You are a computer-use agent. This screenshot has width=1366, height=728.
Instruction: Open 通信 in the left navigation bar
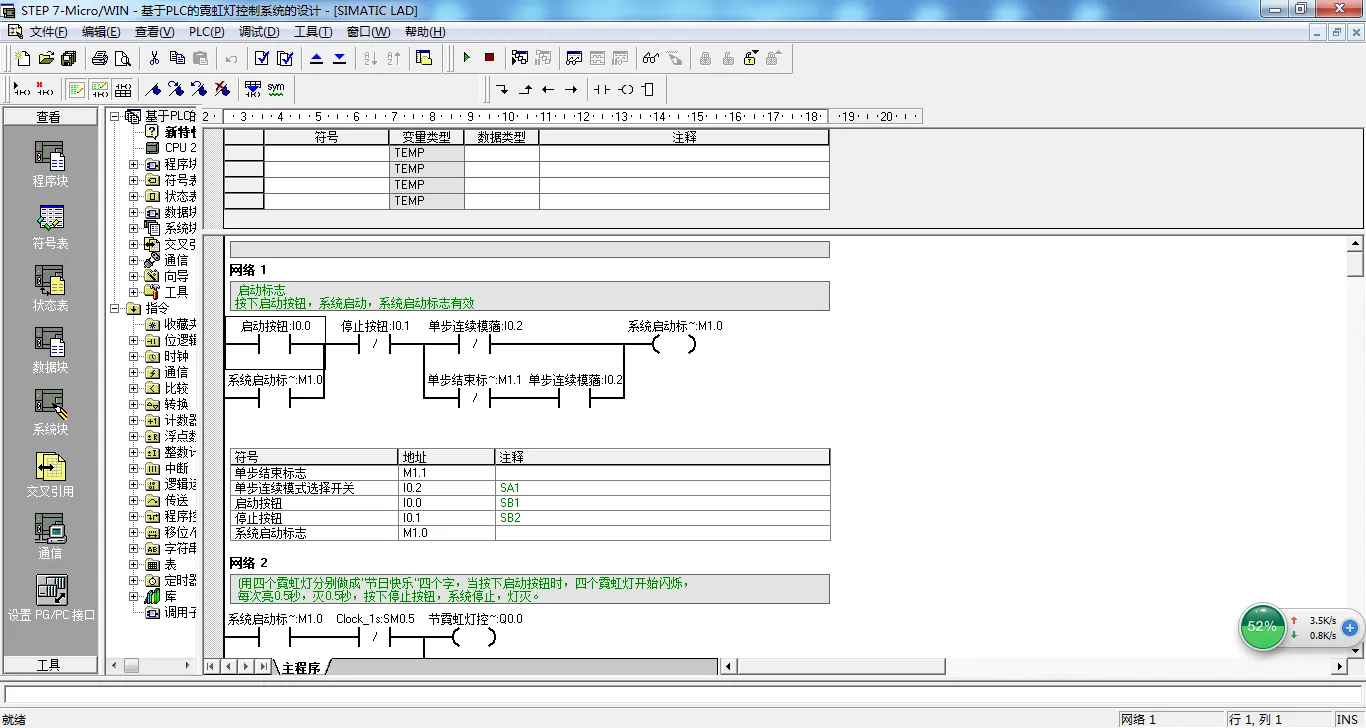tap(50, 537)
